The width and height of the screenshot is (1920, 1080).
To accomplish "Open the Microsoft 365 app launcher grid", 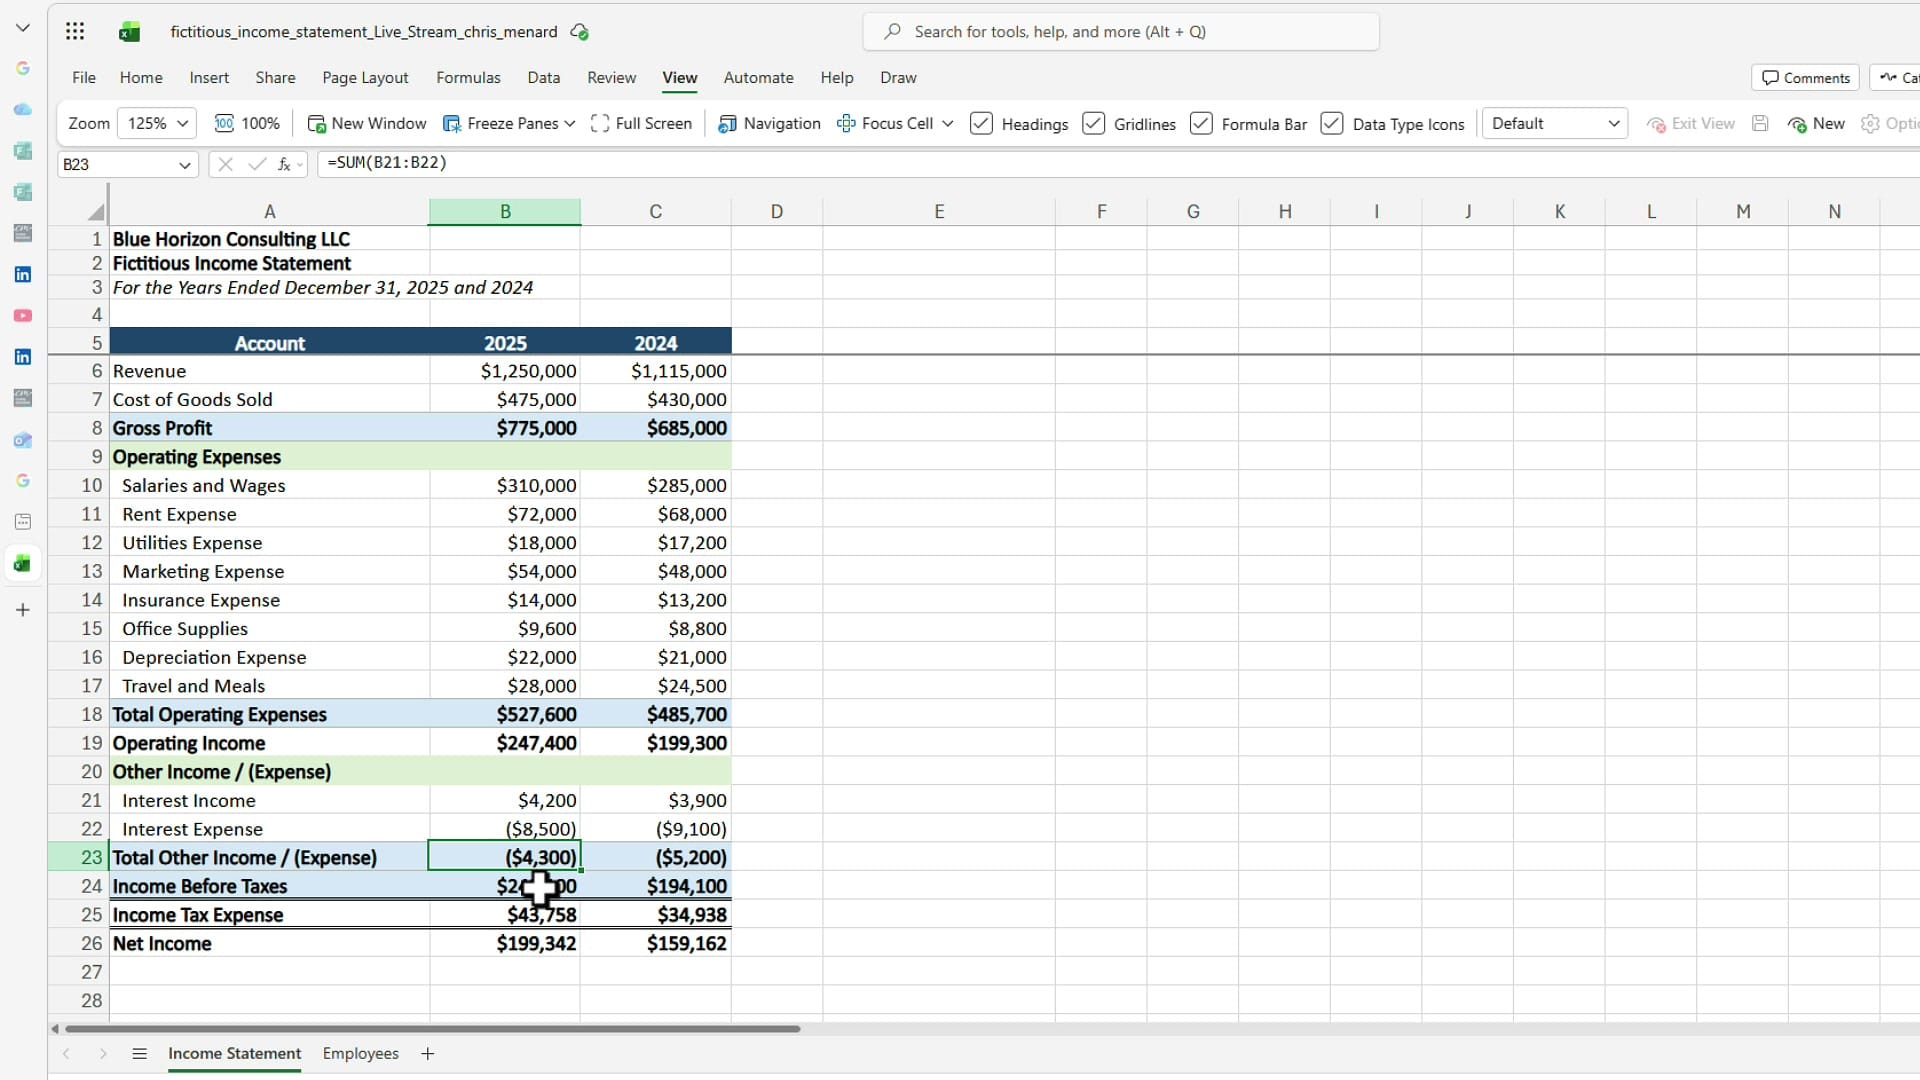I will pos(75,31).
